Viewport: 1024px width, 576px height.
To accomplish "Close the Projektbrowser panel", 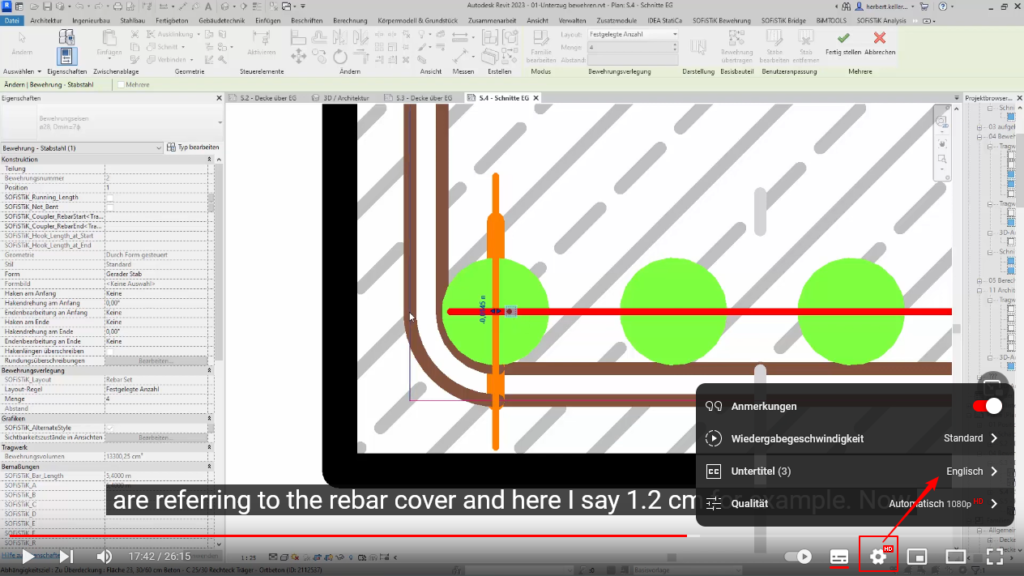I will click(x=1019, y=98).
